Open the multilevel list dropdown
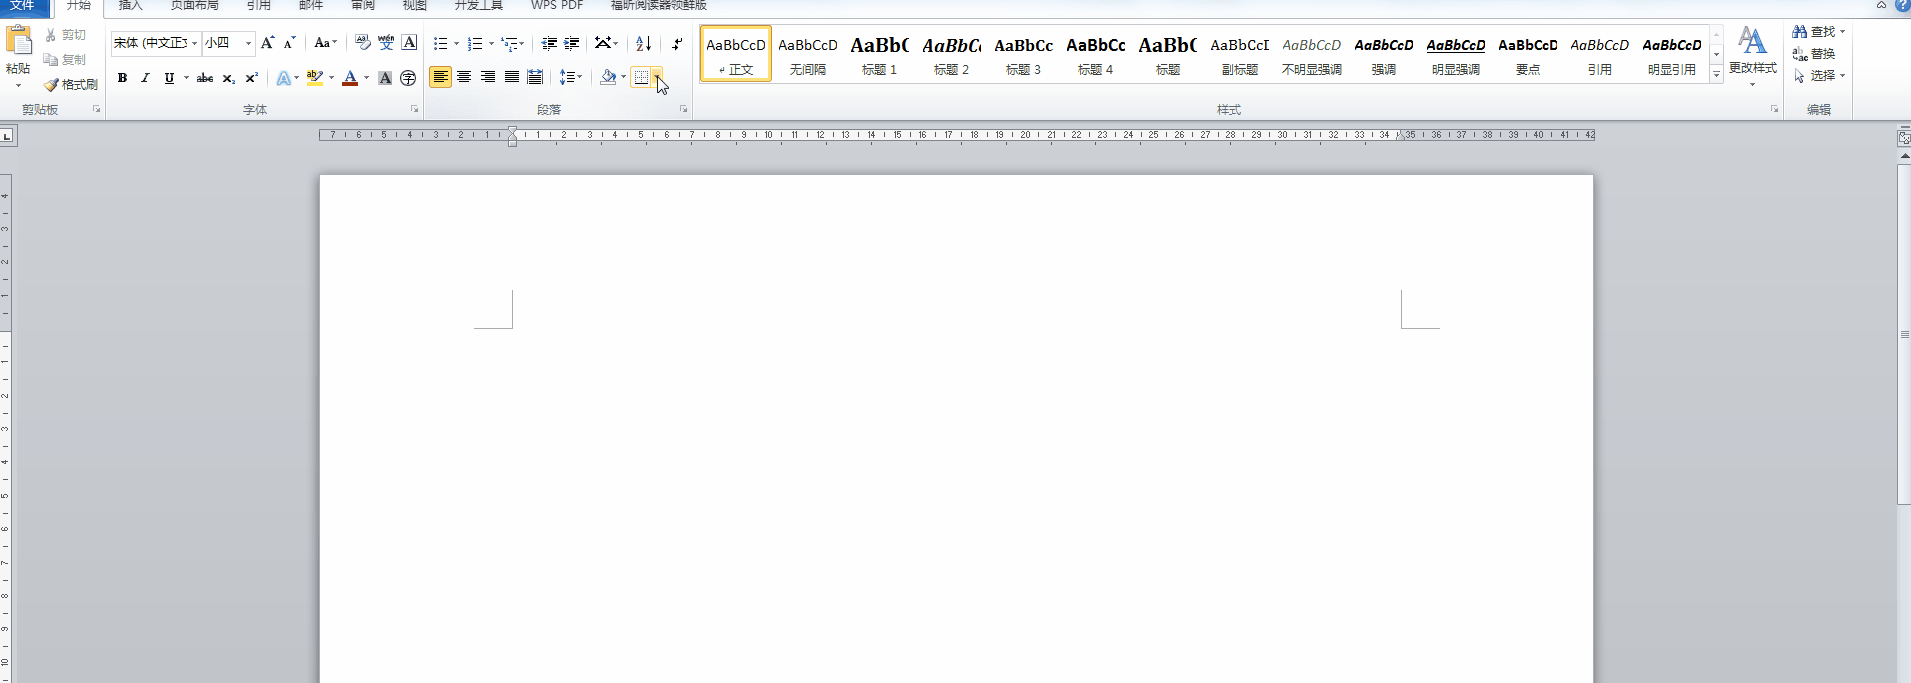 point(513,43)
